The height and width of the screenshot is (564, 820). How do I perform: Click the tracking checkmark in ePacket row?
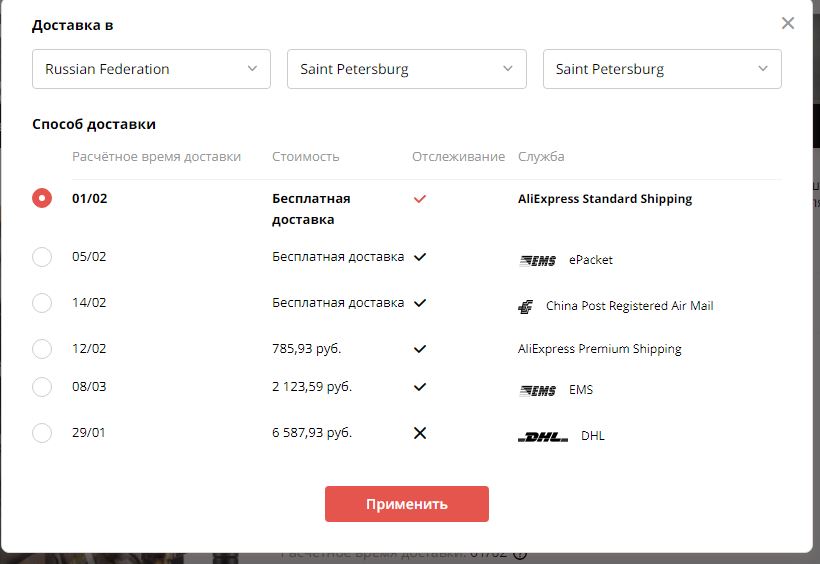(420, 257)
